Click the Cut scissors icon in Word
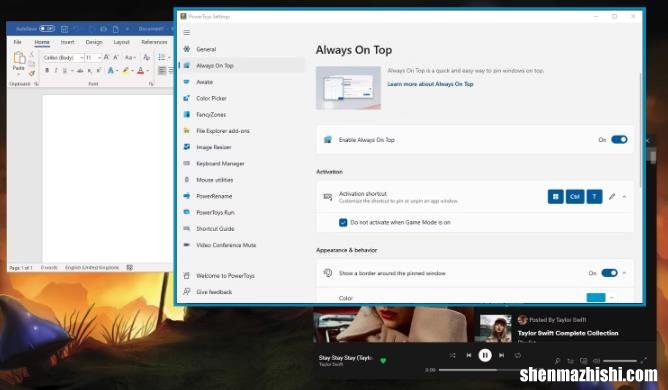Viewport: 668px width, 390px height. 31,55
